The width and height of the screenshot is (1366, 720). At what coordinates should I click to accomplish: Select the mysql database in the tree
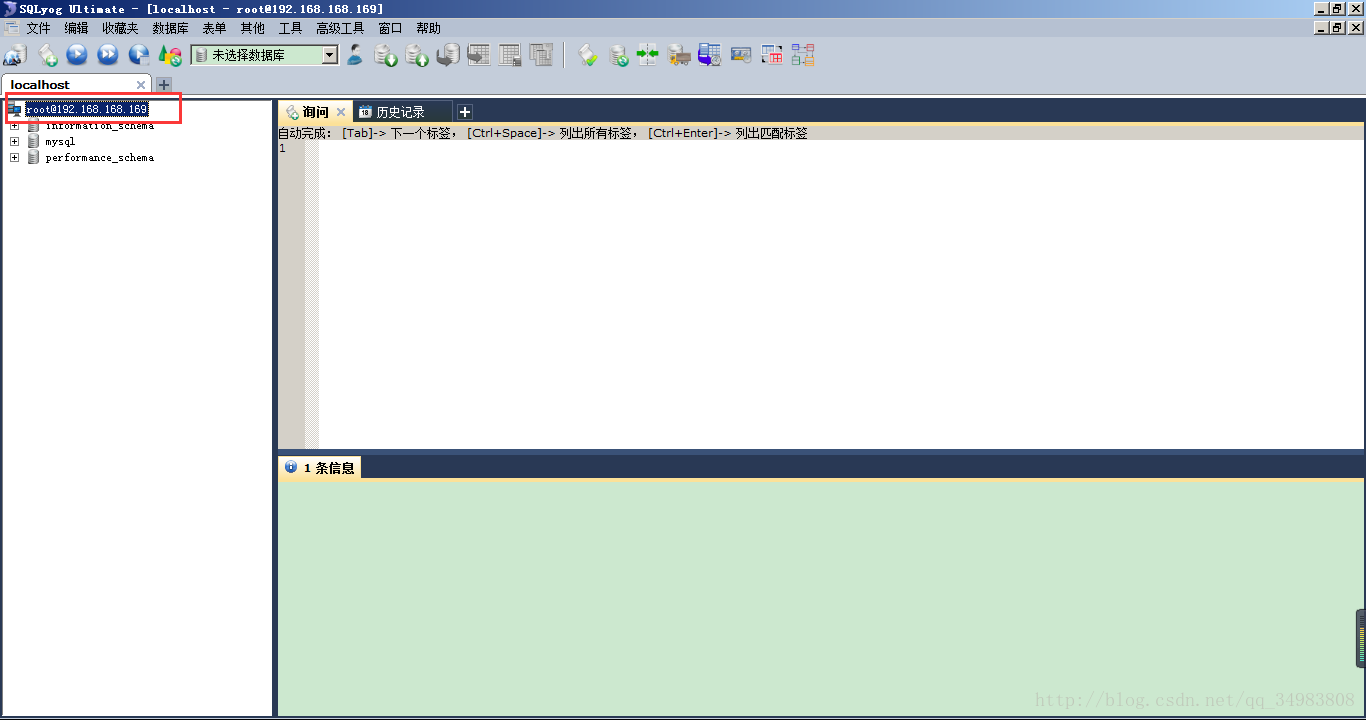(60, 142)
